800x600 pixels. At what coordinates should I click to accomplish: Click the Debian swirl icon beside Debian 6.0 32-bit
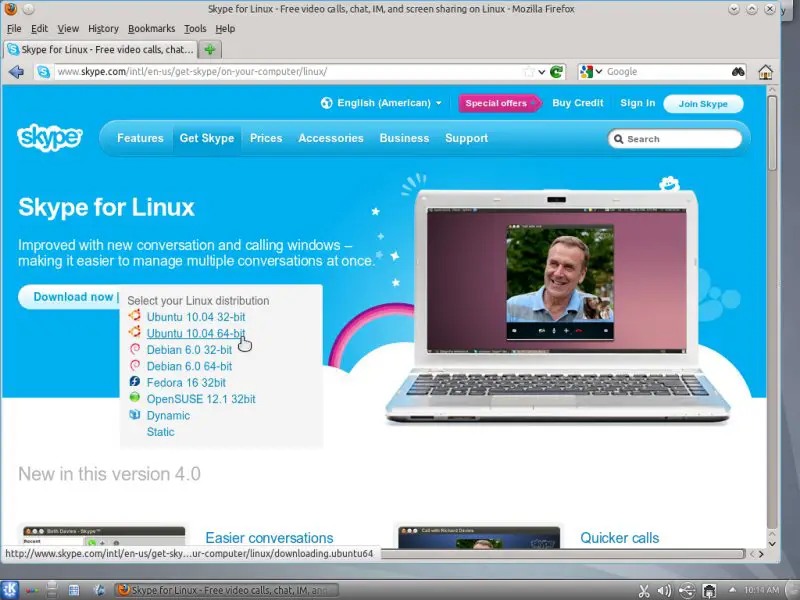click(x=135, y=349)
